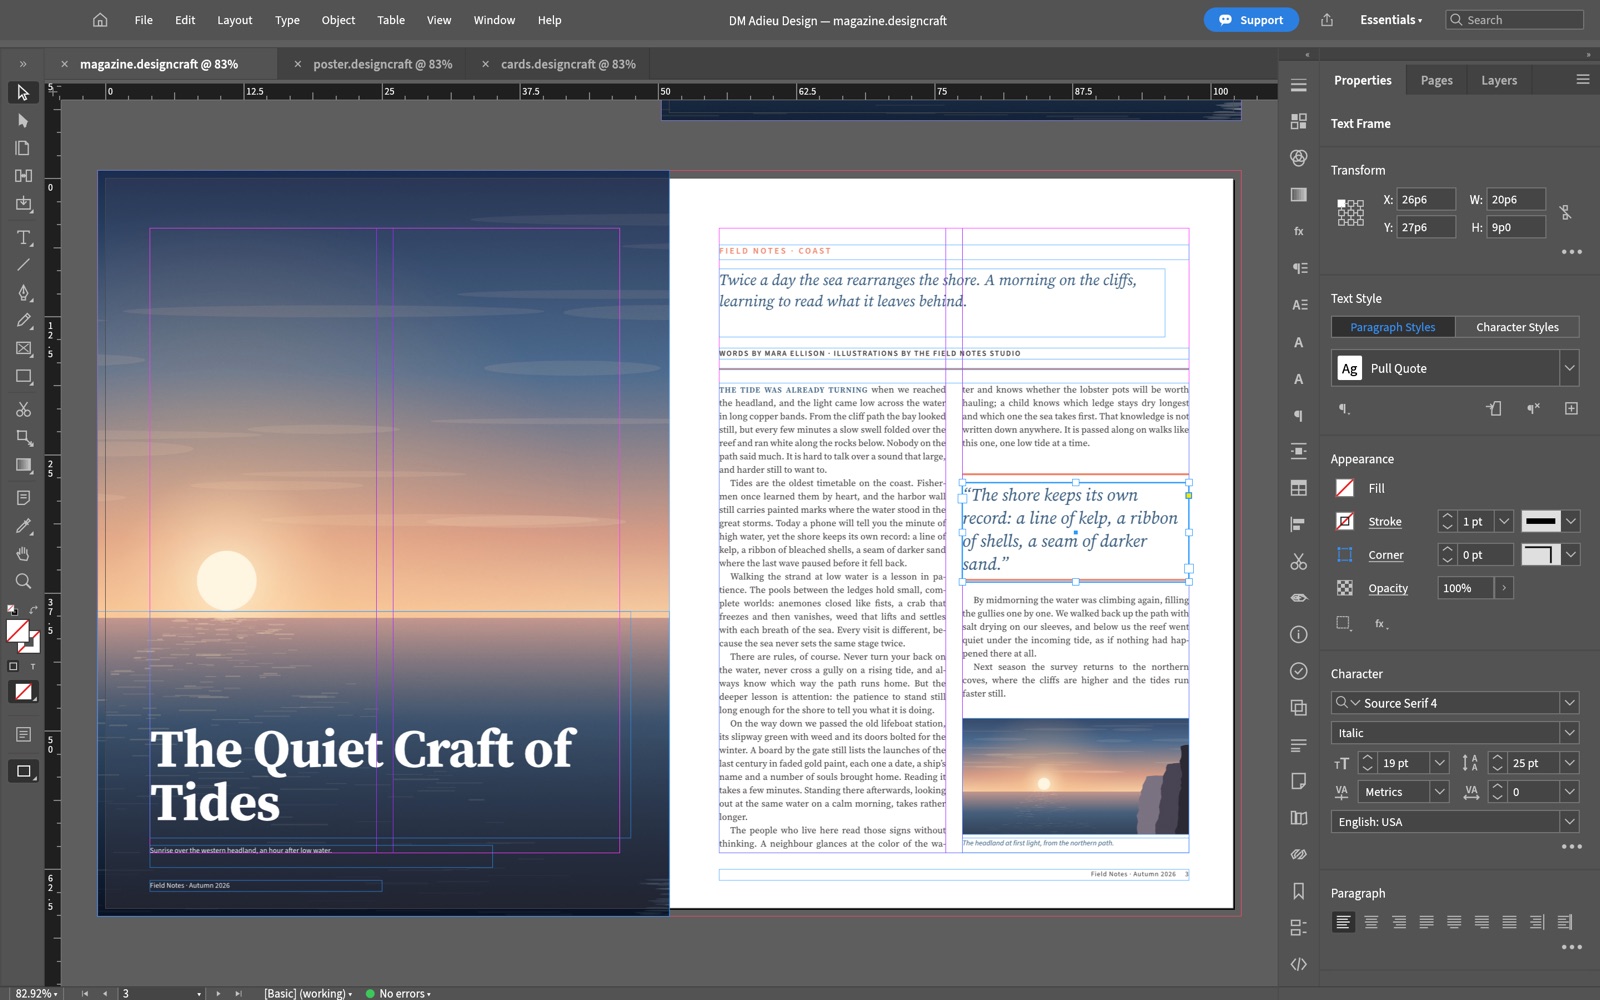Select the Zoom tool magnifier
Screen dimensions: 1600x1000
pyautogui.click(x=23, y=581)
